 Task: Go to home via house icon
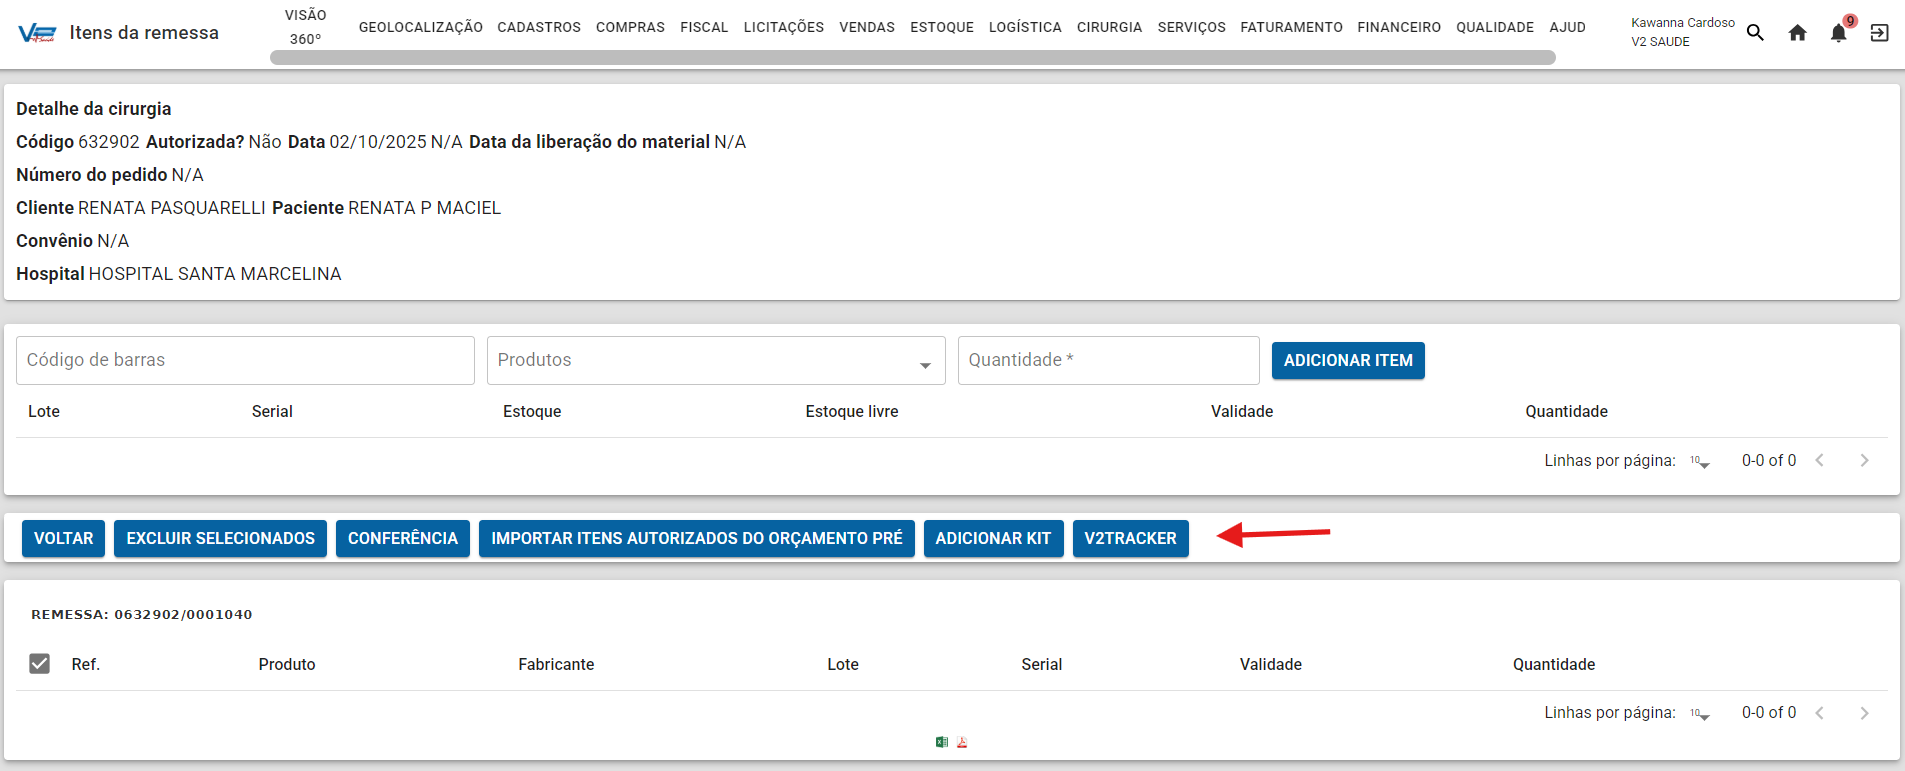(1797, 33)
